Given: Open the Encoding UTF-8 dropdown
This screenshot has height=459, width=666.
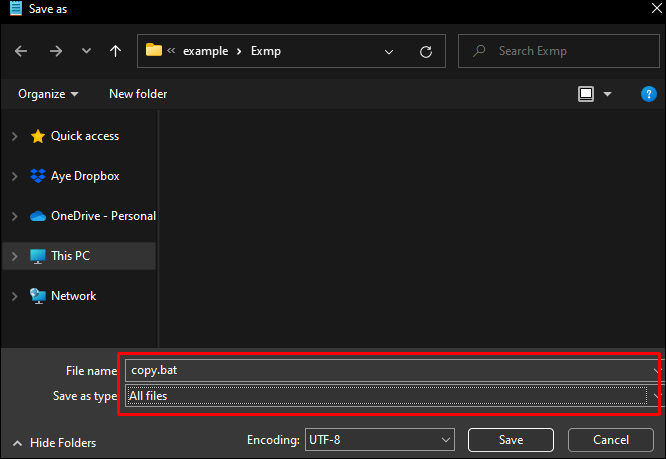Looking at the screenshot, I should (x=378, y=440).
